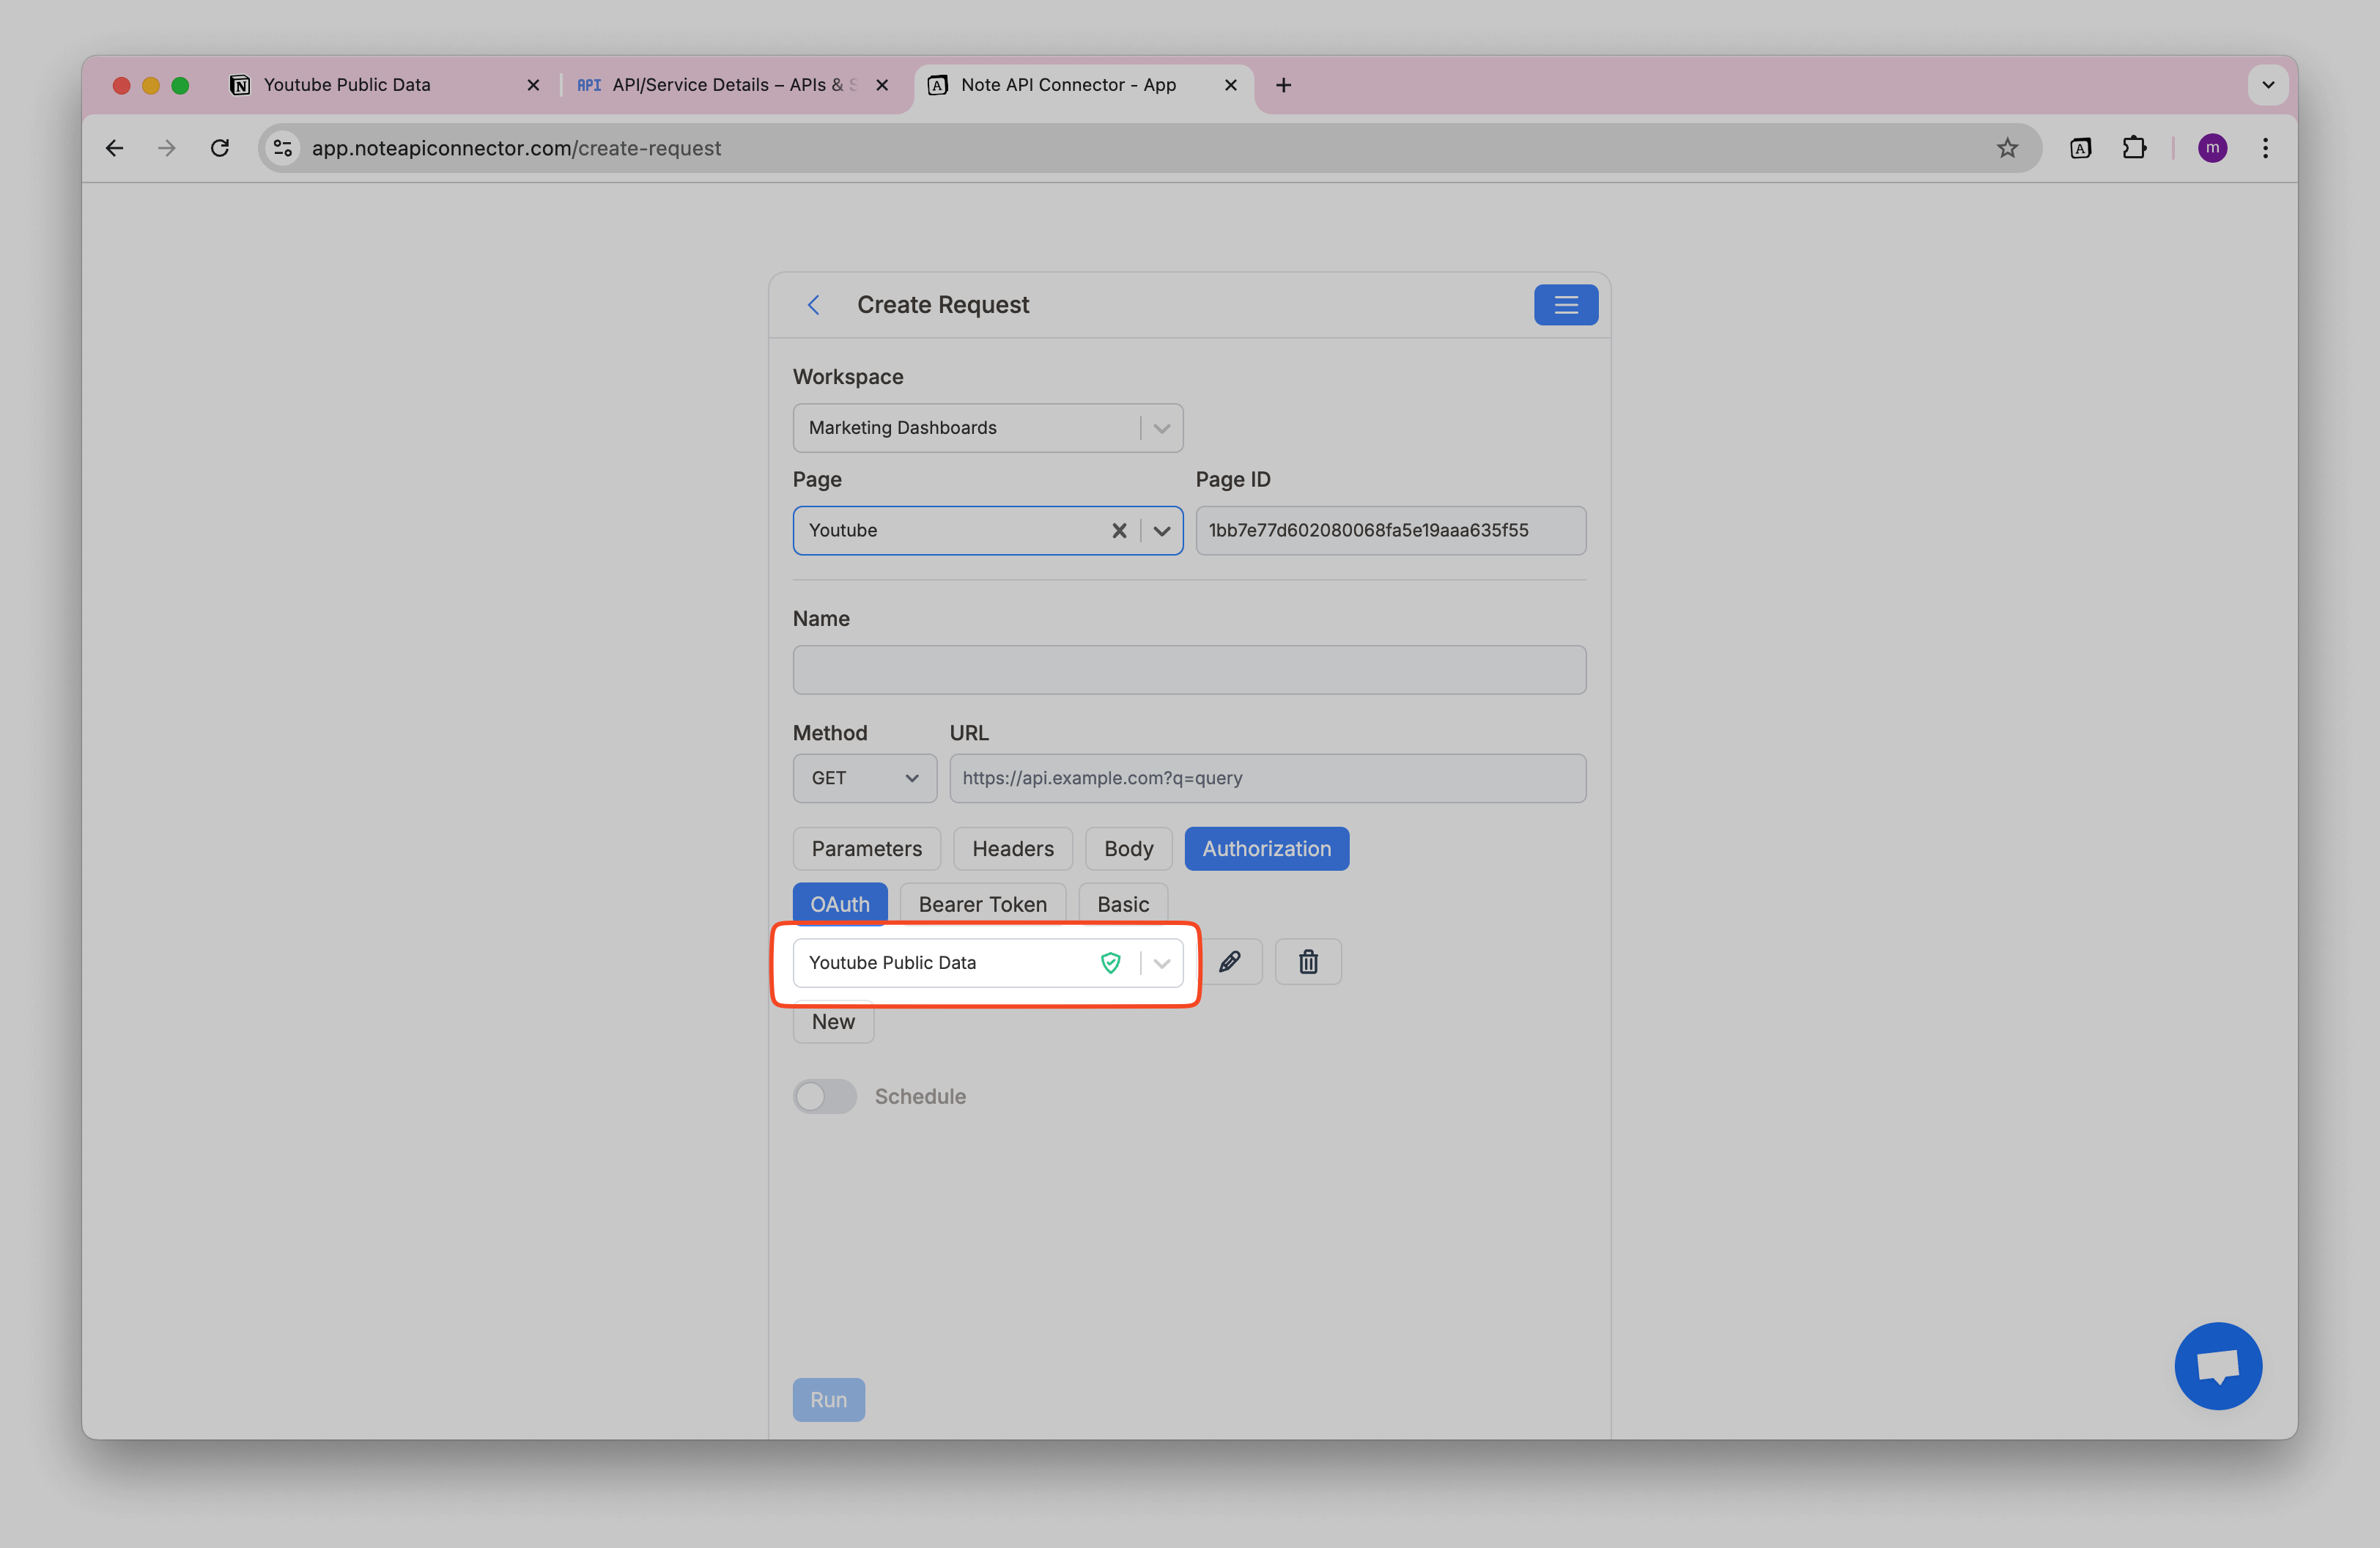The image size is (2380, 1548).
Task: Expand the Youtube Public Data OAuth dropdown
Action: pyautogui.click(x=1161, y=963)
